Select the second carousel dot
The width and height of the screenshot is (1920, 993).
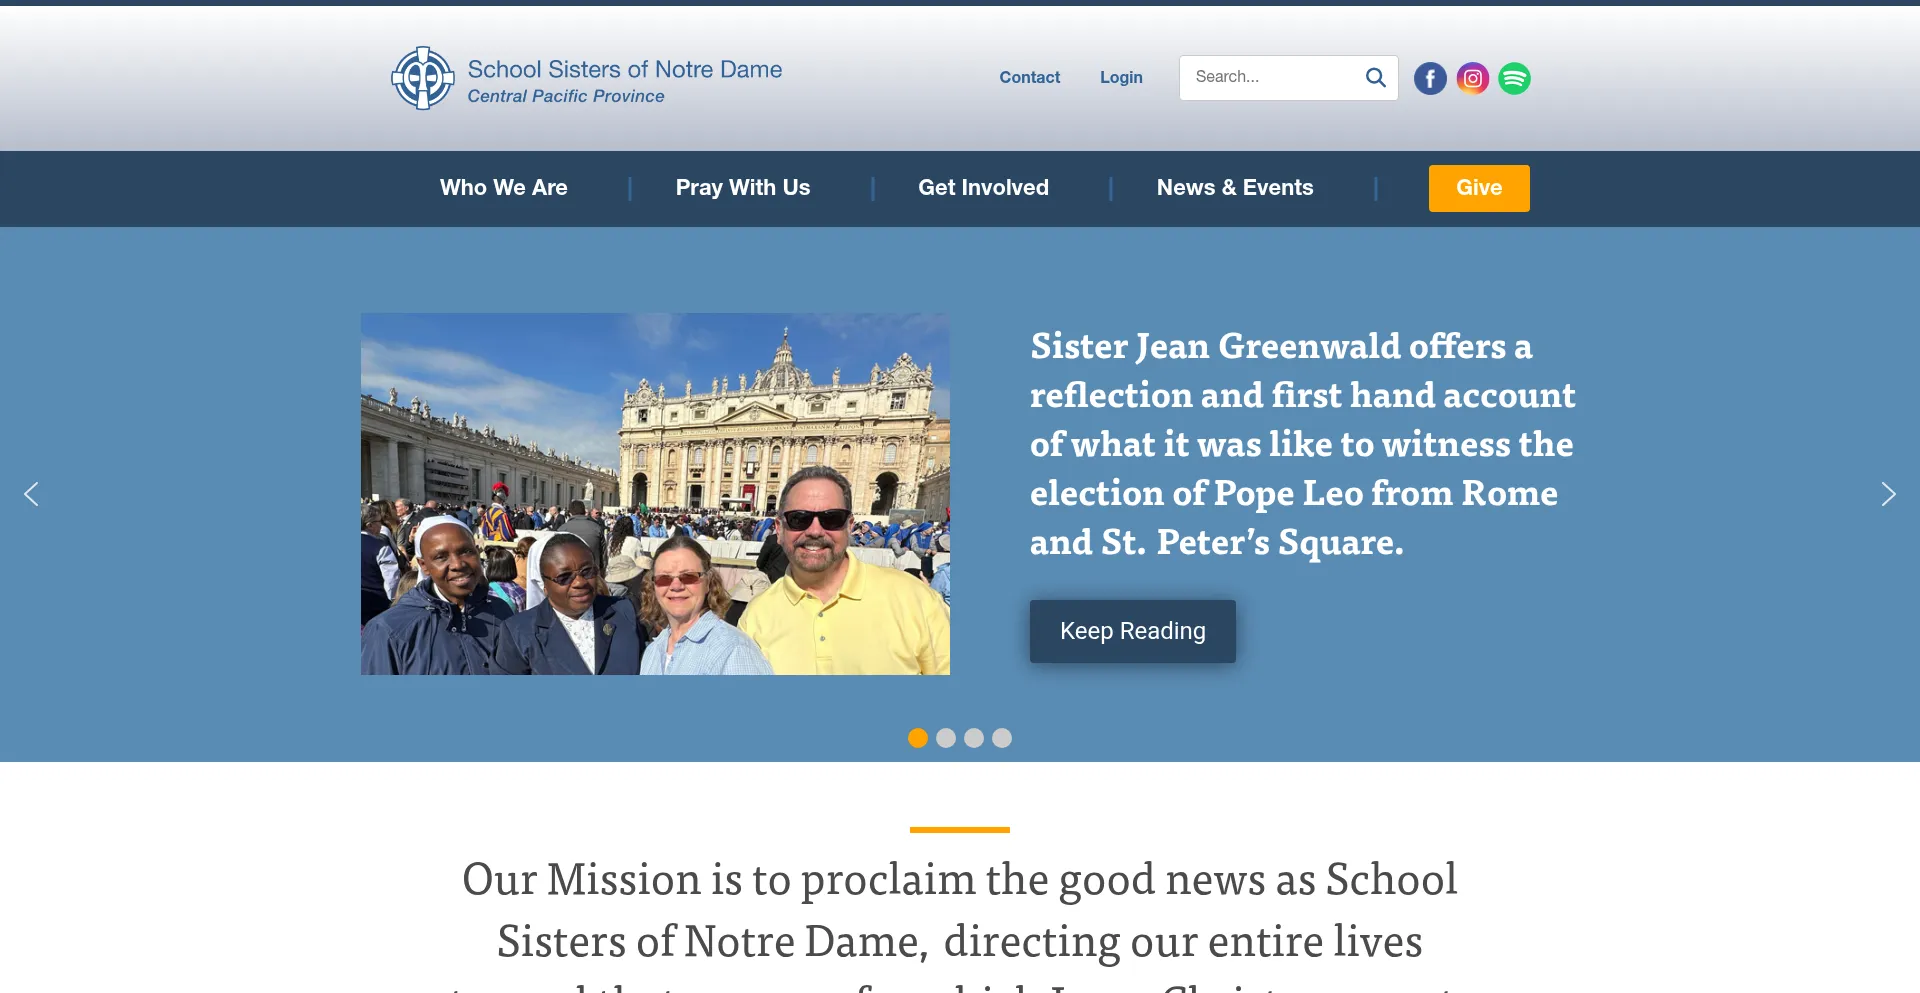tap(946, 738)
